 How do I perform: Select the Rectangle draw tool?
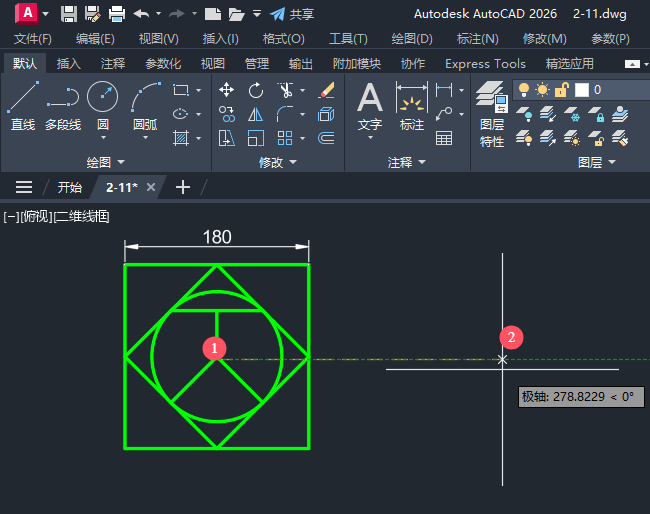coord(181,90)
